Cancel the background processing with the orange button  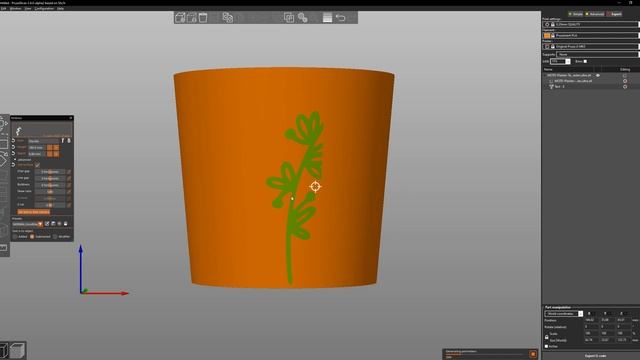click(x=533, y=354)
